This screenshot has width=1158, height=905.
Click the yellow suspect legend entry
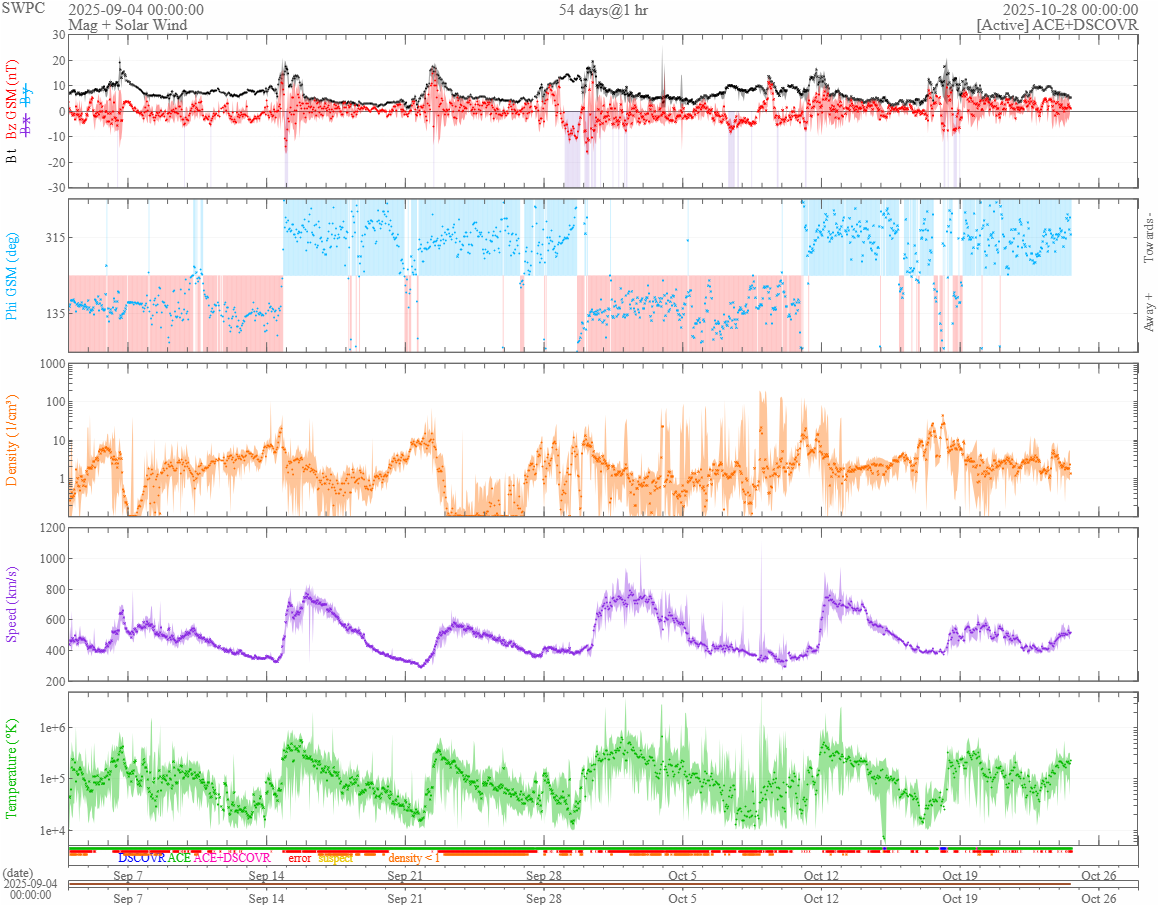335,858
